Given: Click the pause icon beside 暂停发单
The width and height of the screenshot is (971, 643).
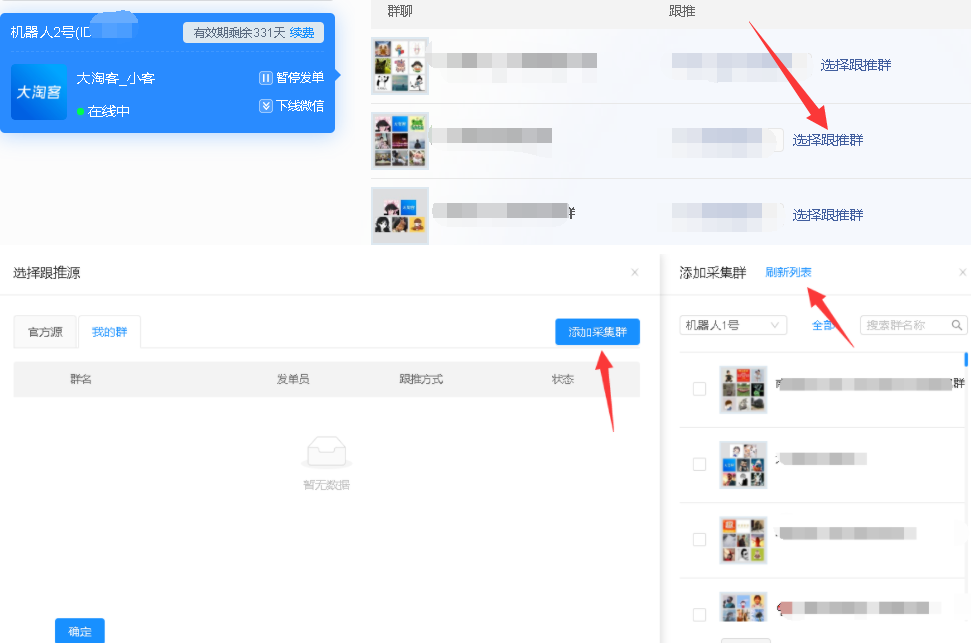Looking at the screenshot, I should click(266, 78).
